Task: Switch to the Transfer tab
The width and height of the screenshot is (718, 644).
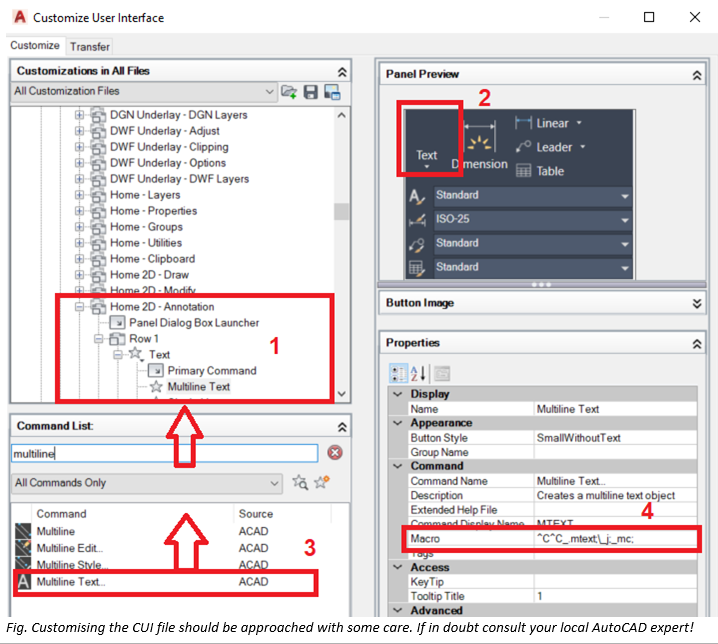Action: point(90,47)
